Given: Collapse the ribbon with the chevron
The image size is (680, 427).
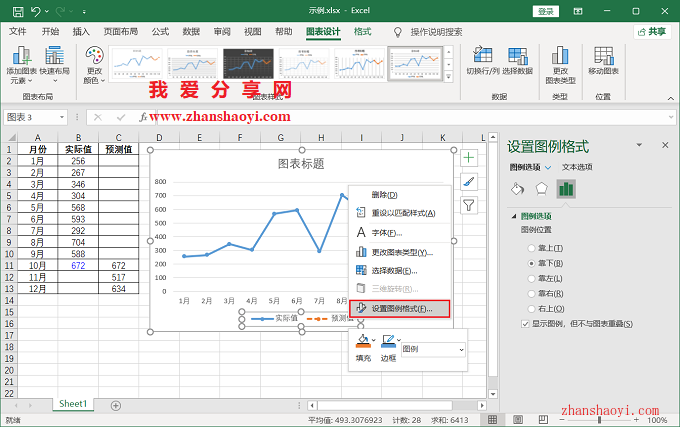Looking at the screenshot, I should (x=670, y=98).
